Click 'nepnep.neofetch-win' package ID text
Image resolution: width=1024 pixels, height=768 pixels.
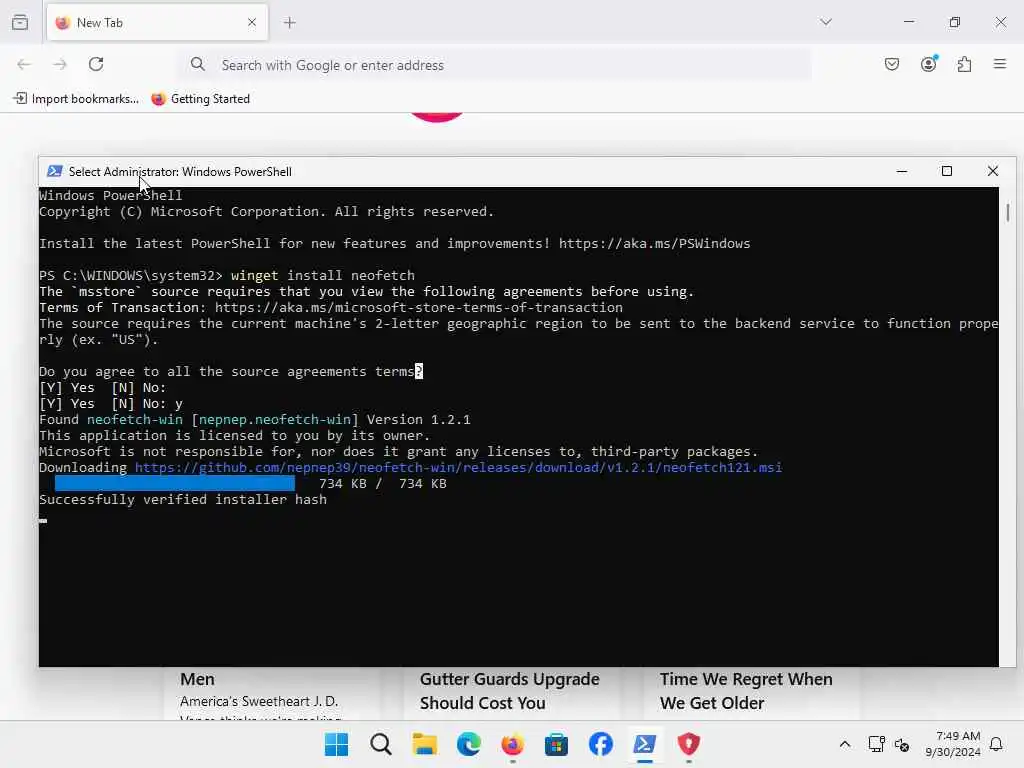275,420
